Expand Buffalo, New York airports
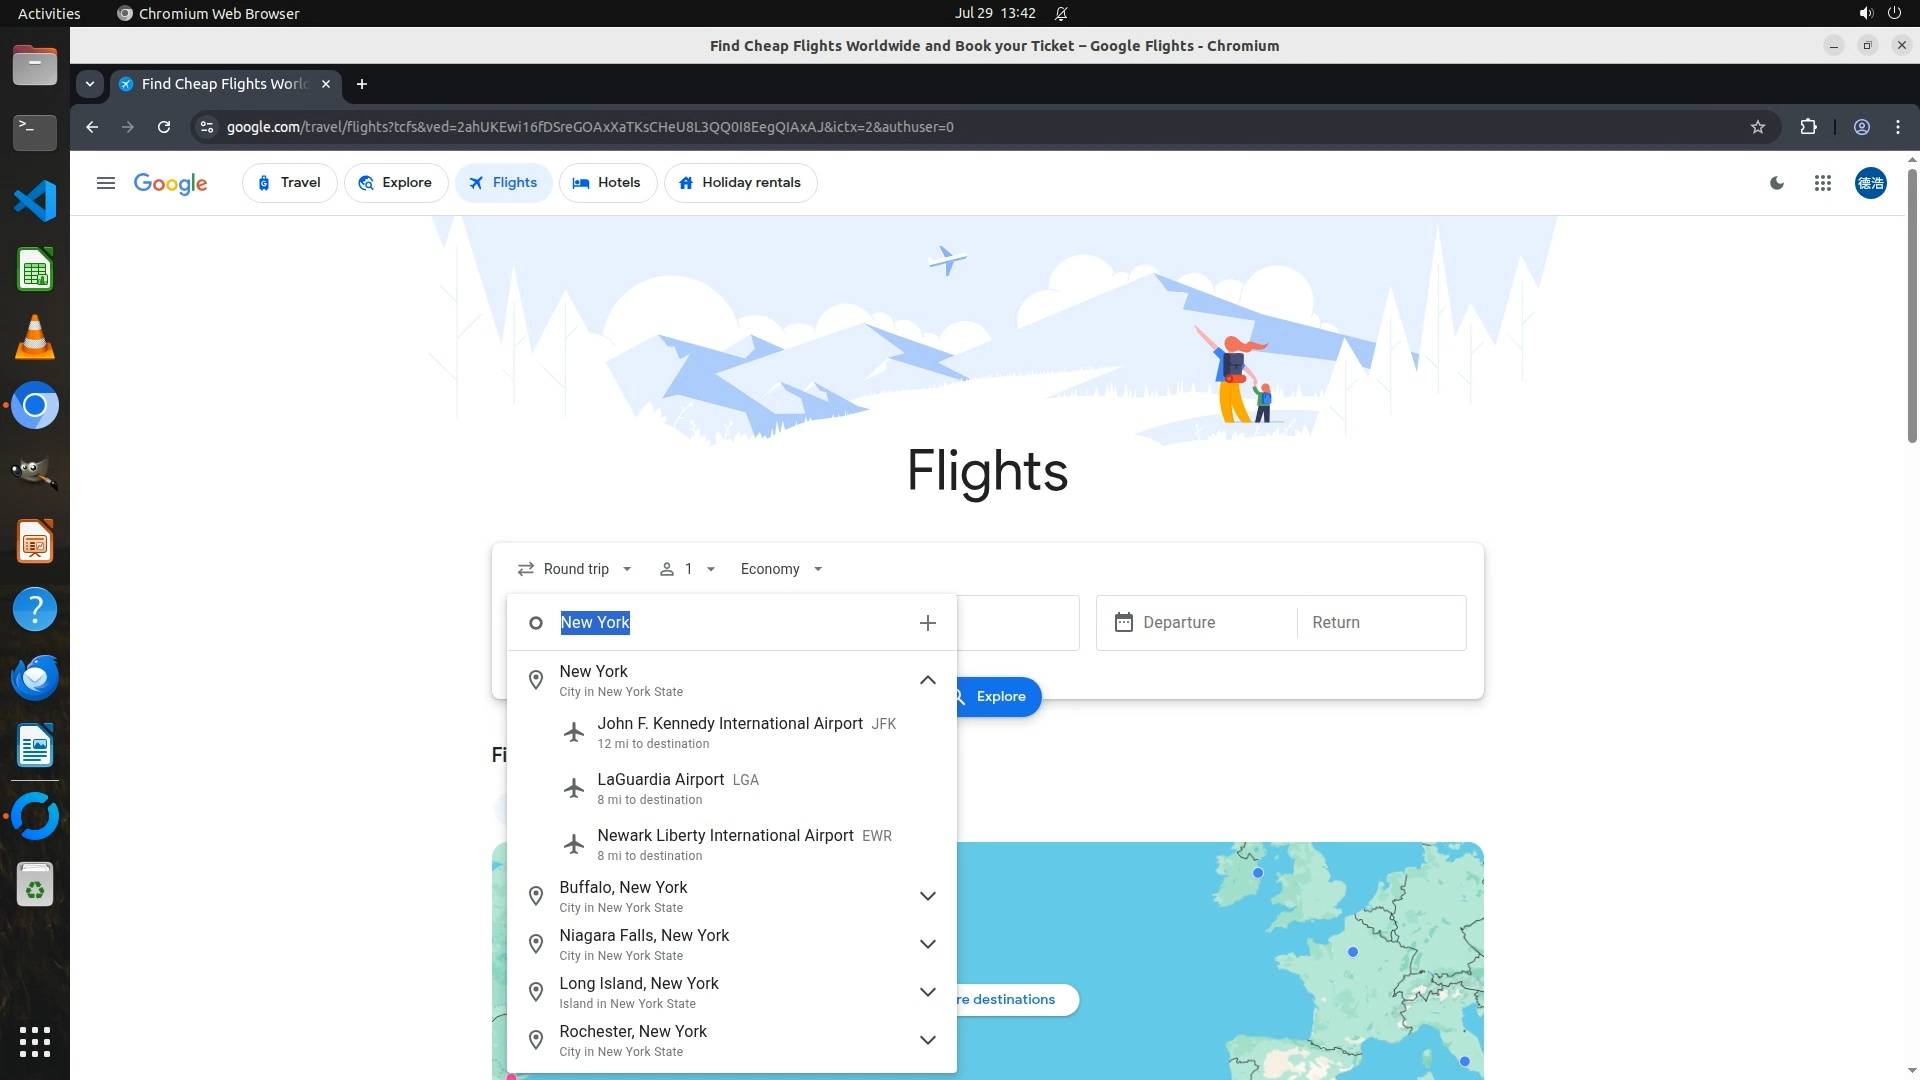 (927, 896)
